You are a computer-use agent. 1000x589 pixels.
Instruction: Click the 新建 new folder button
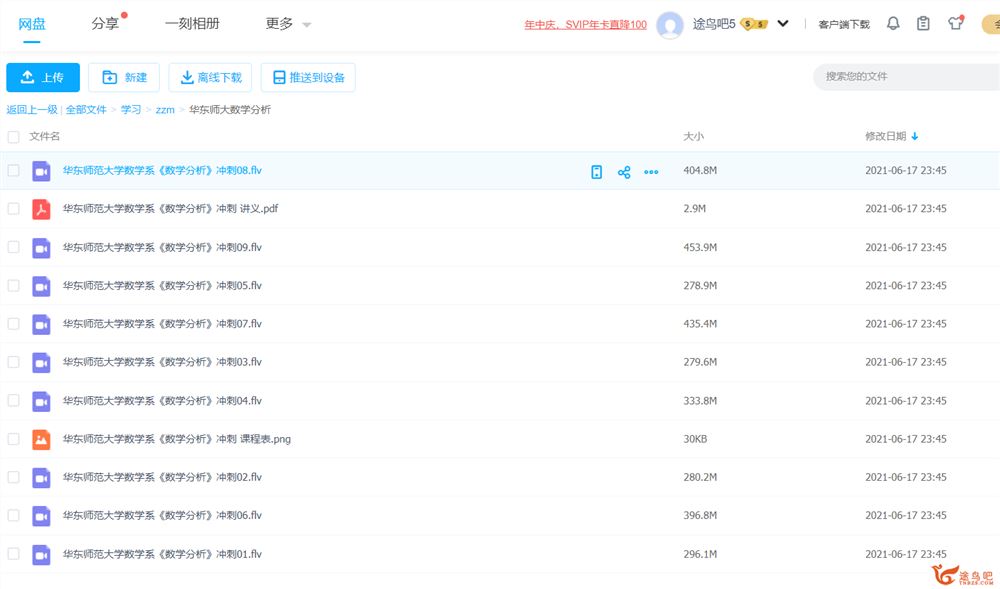click(x=124, y=77)
